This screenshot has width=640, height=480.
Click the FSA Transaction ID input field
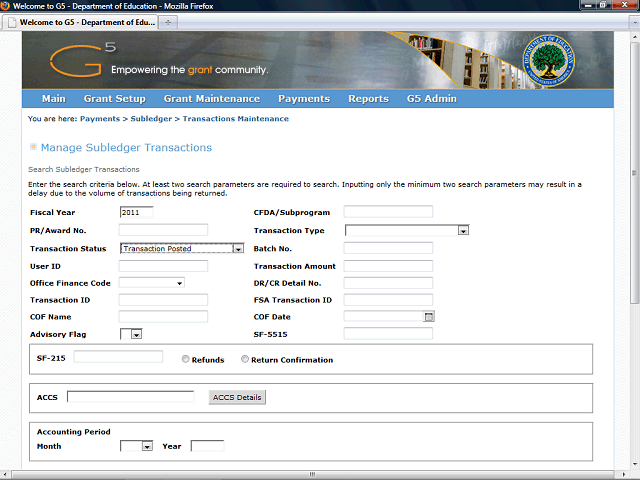point(388,300)
